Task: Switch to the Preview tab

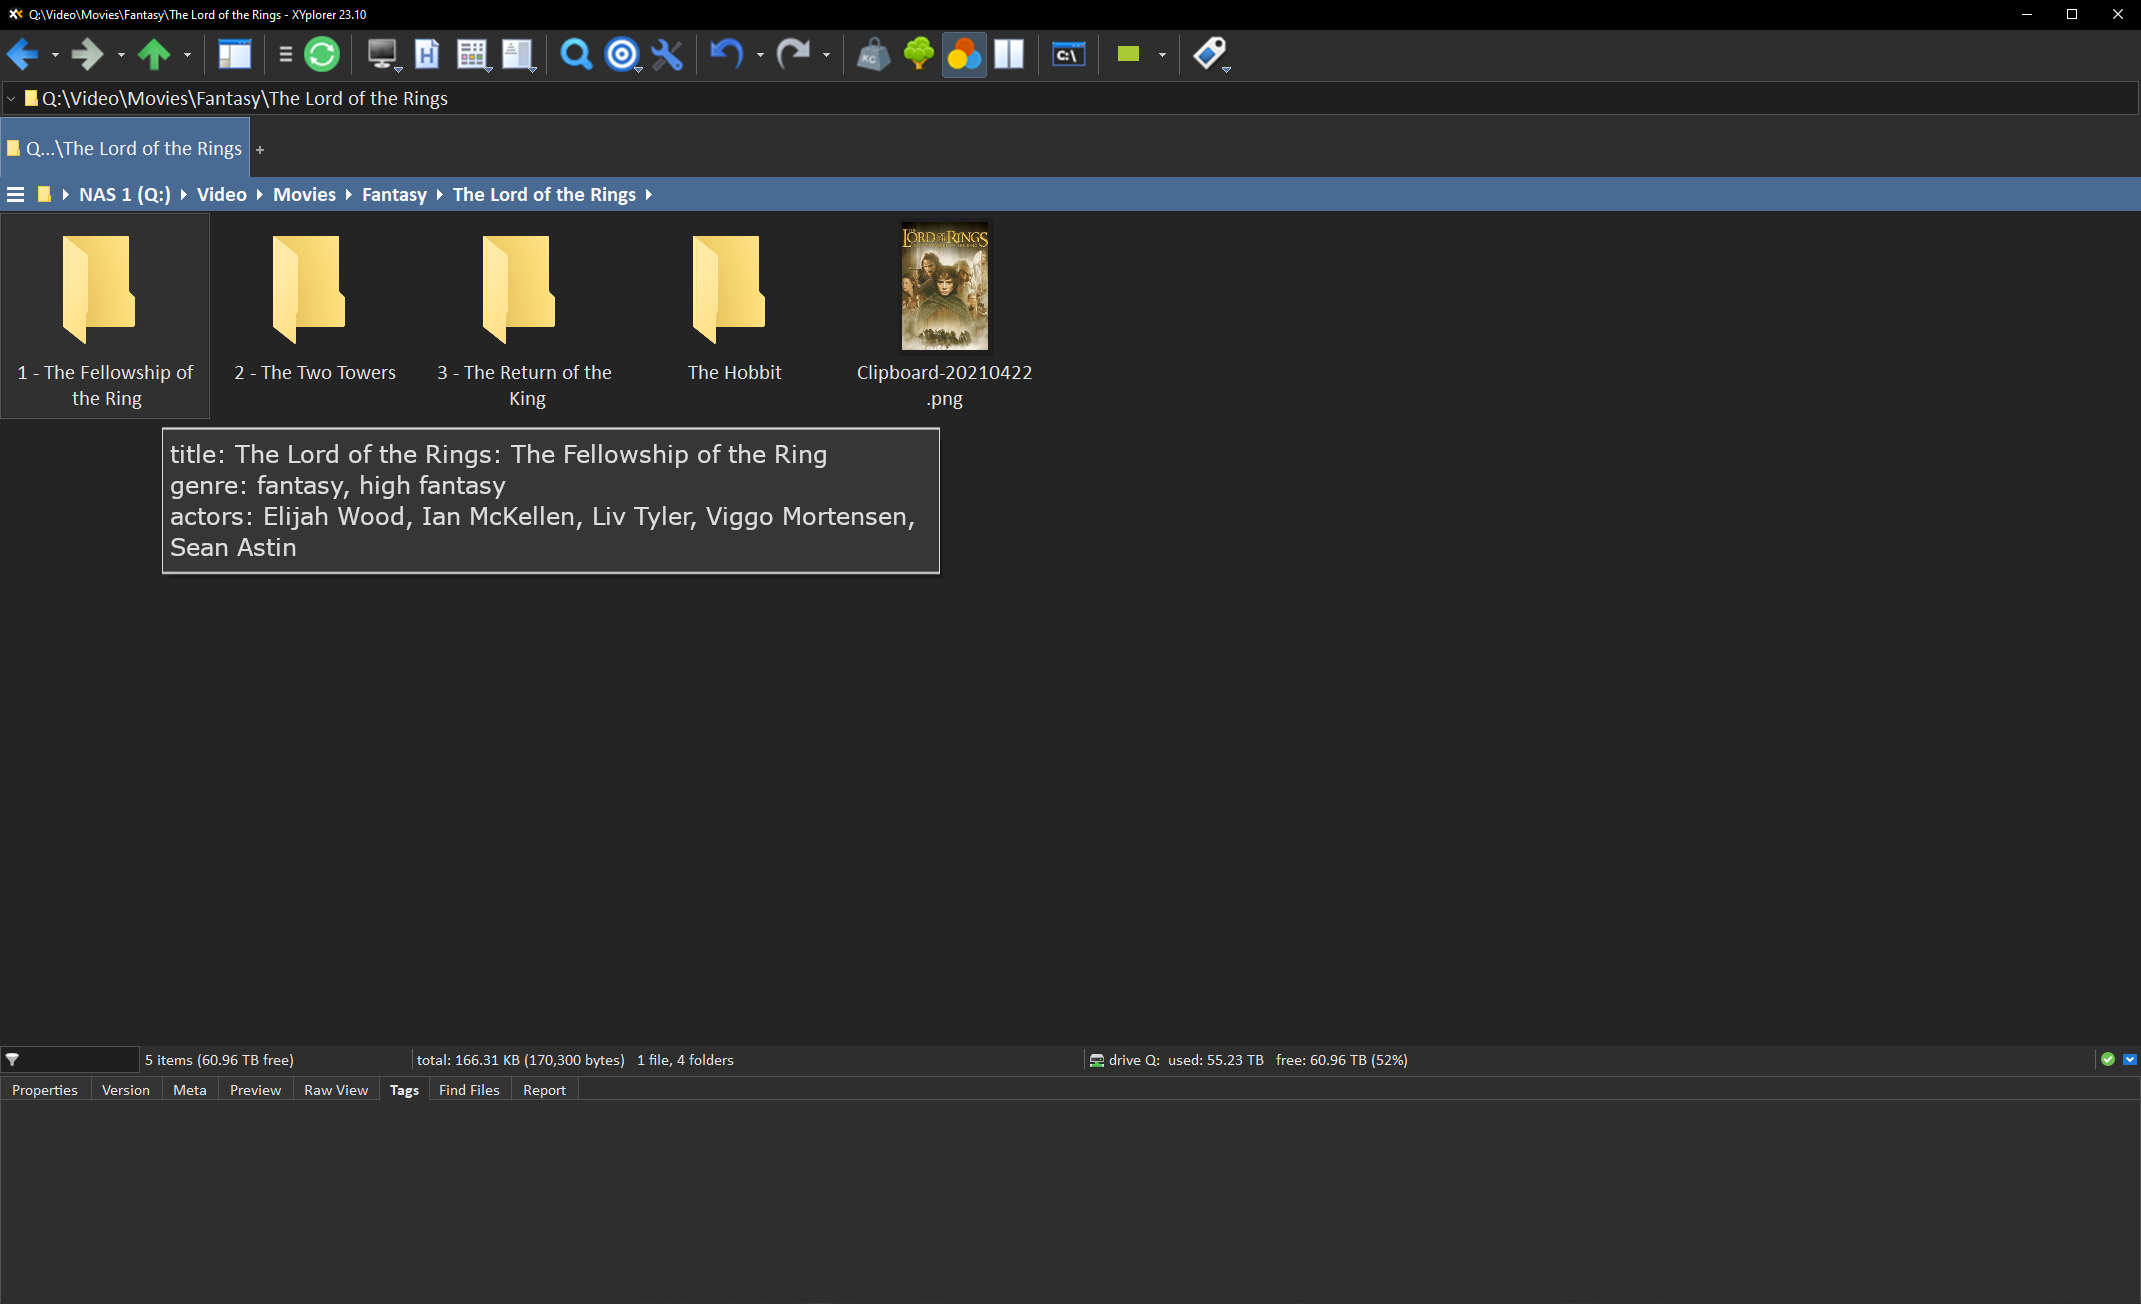Action: [x=255, y=1088]
